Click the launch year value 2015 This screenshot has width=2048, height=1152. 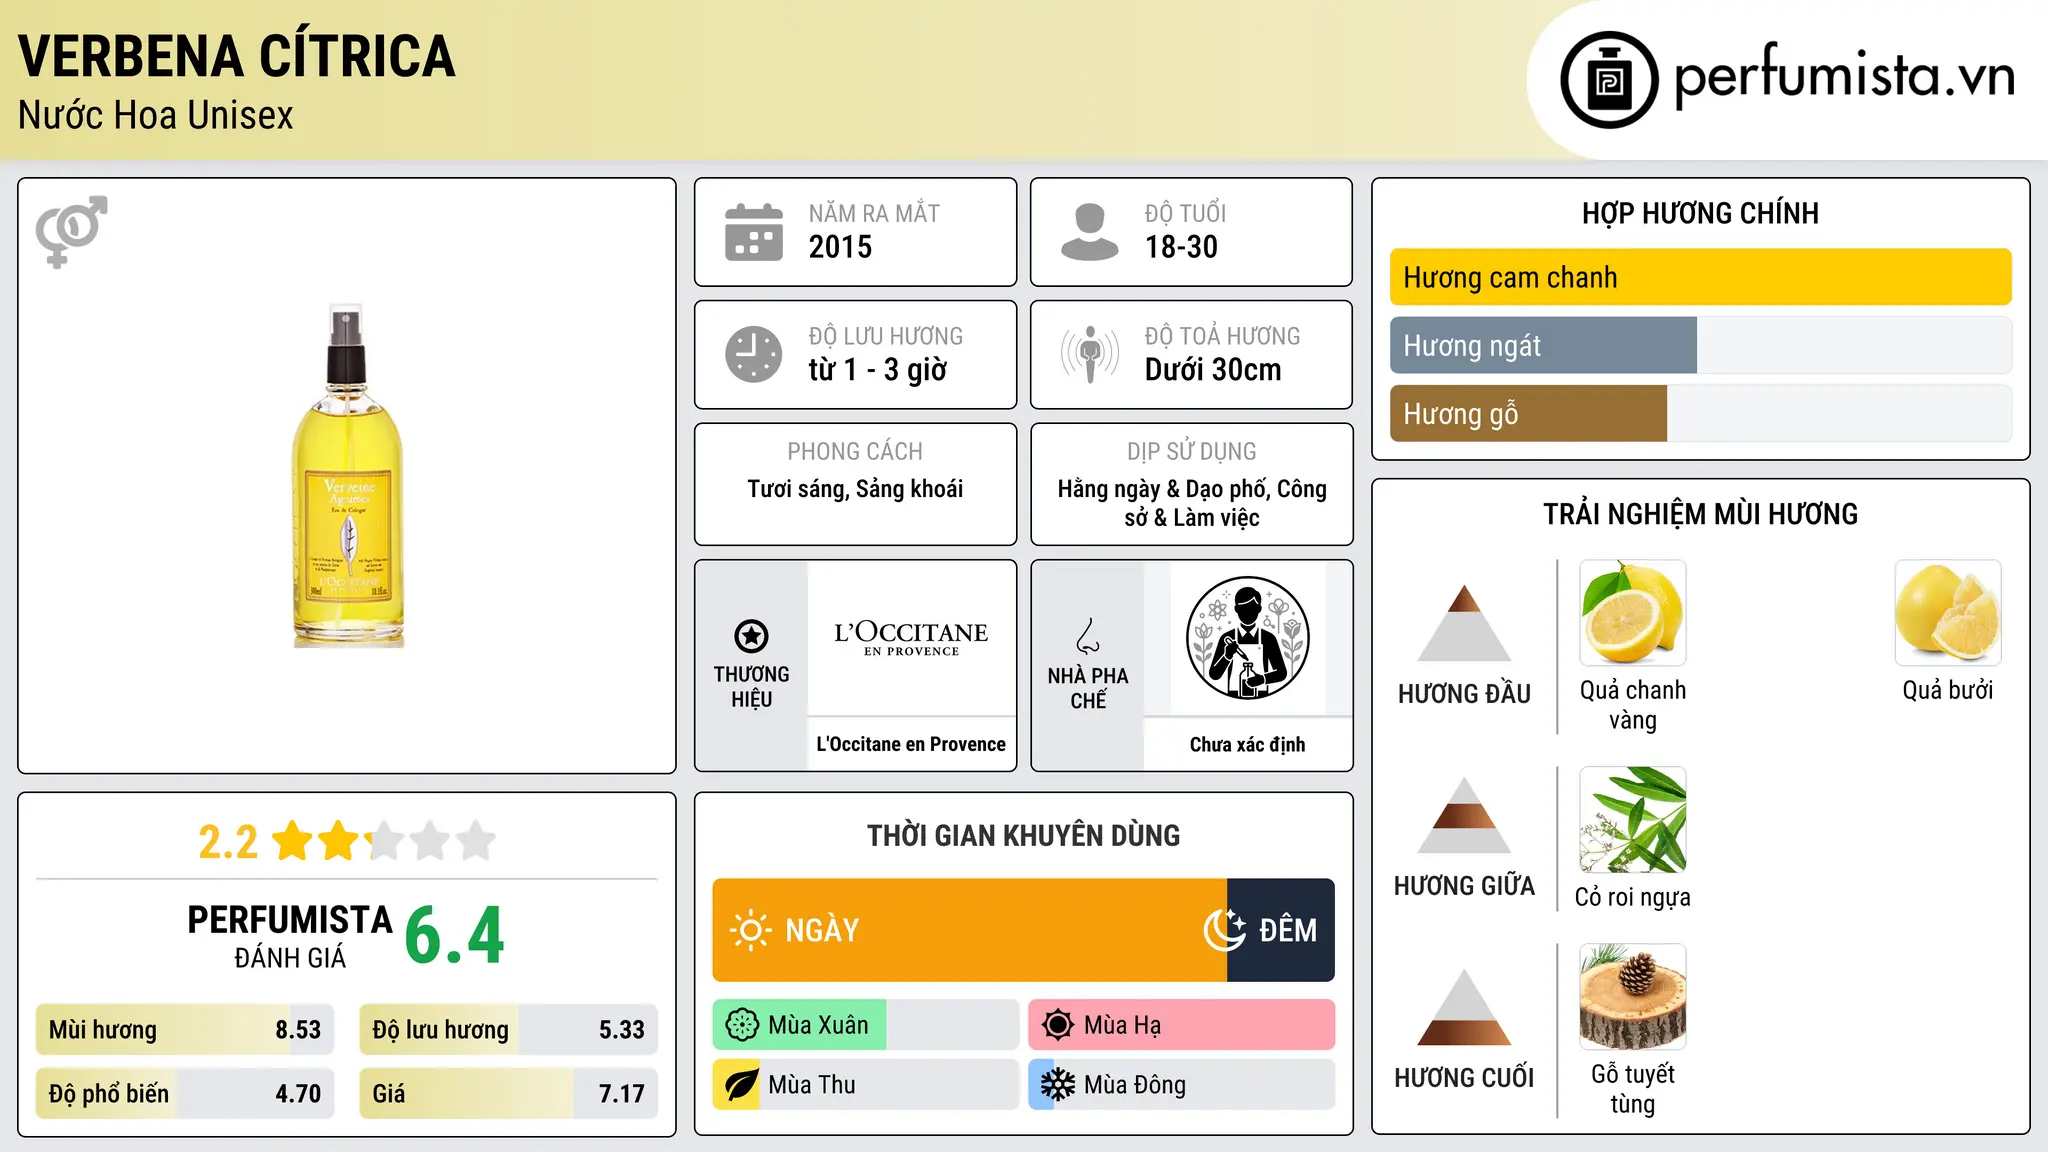(x=840, y=247)
